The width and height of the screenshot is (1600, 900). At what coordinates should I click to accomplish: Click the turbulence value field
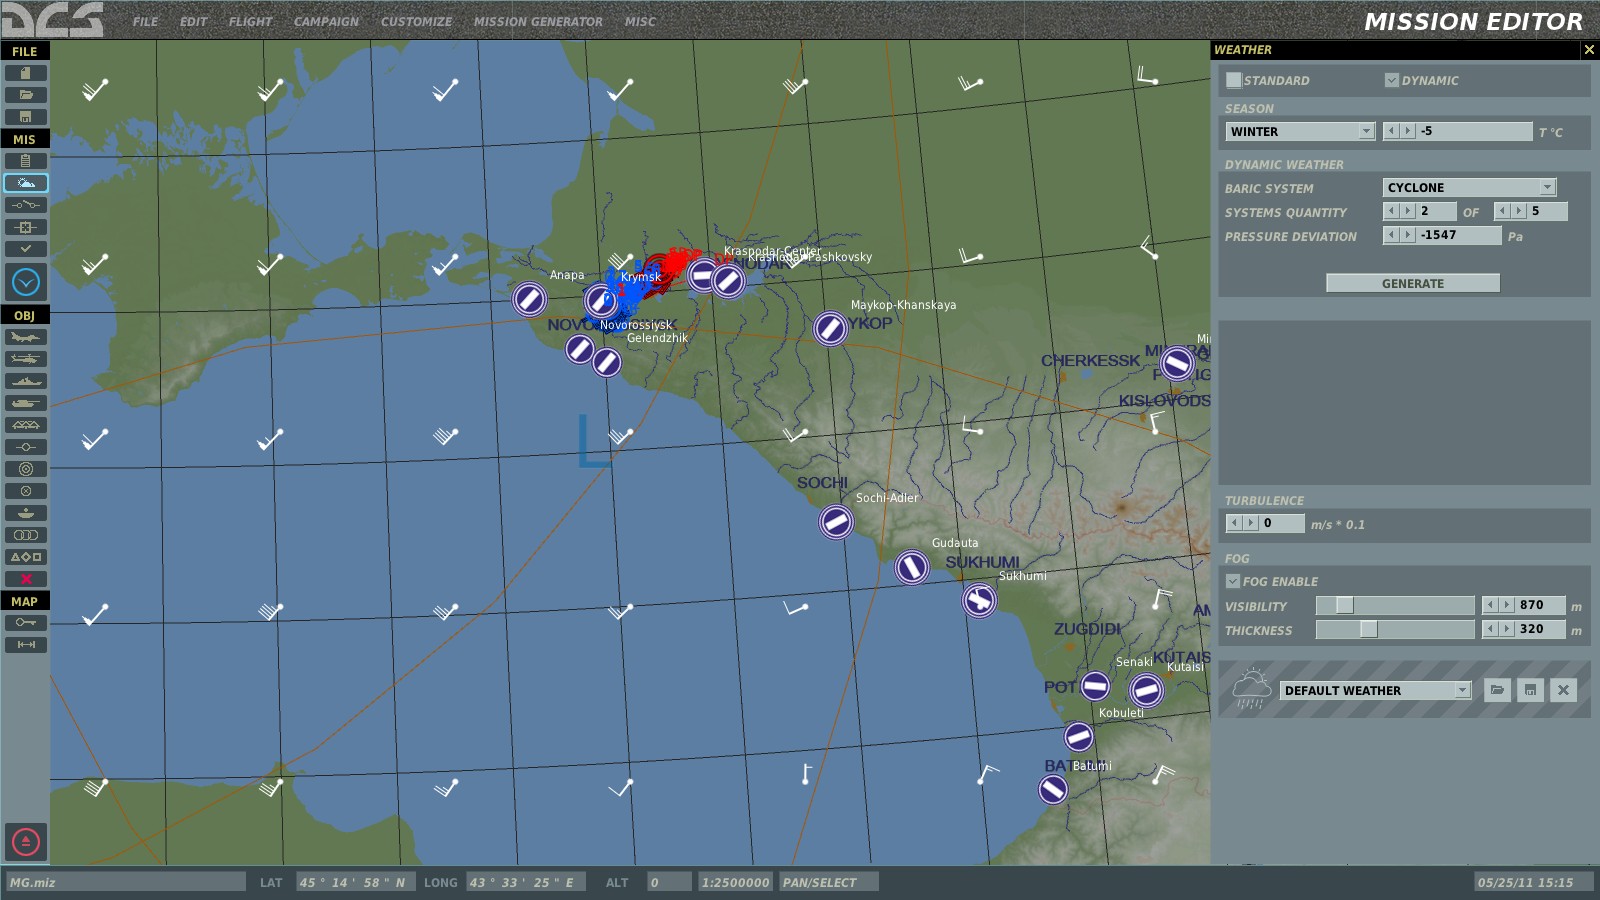(x=1282, y=523)
